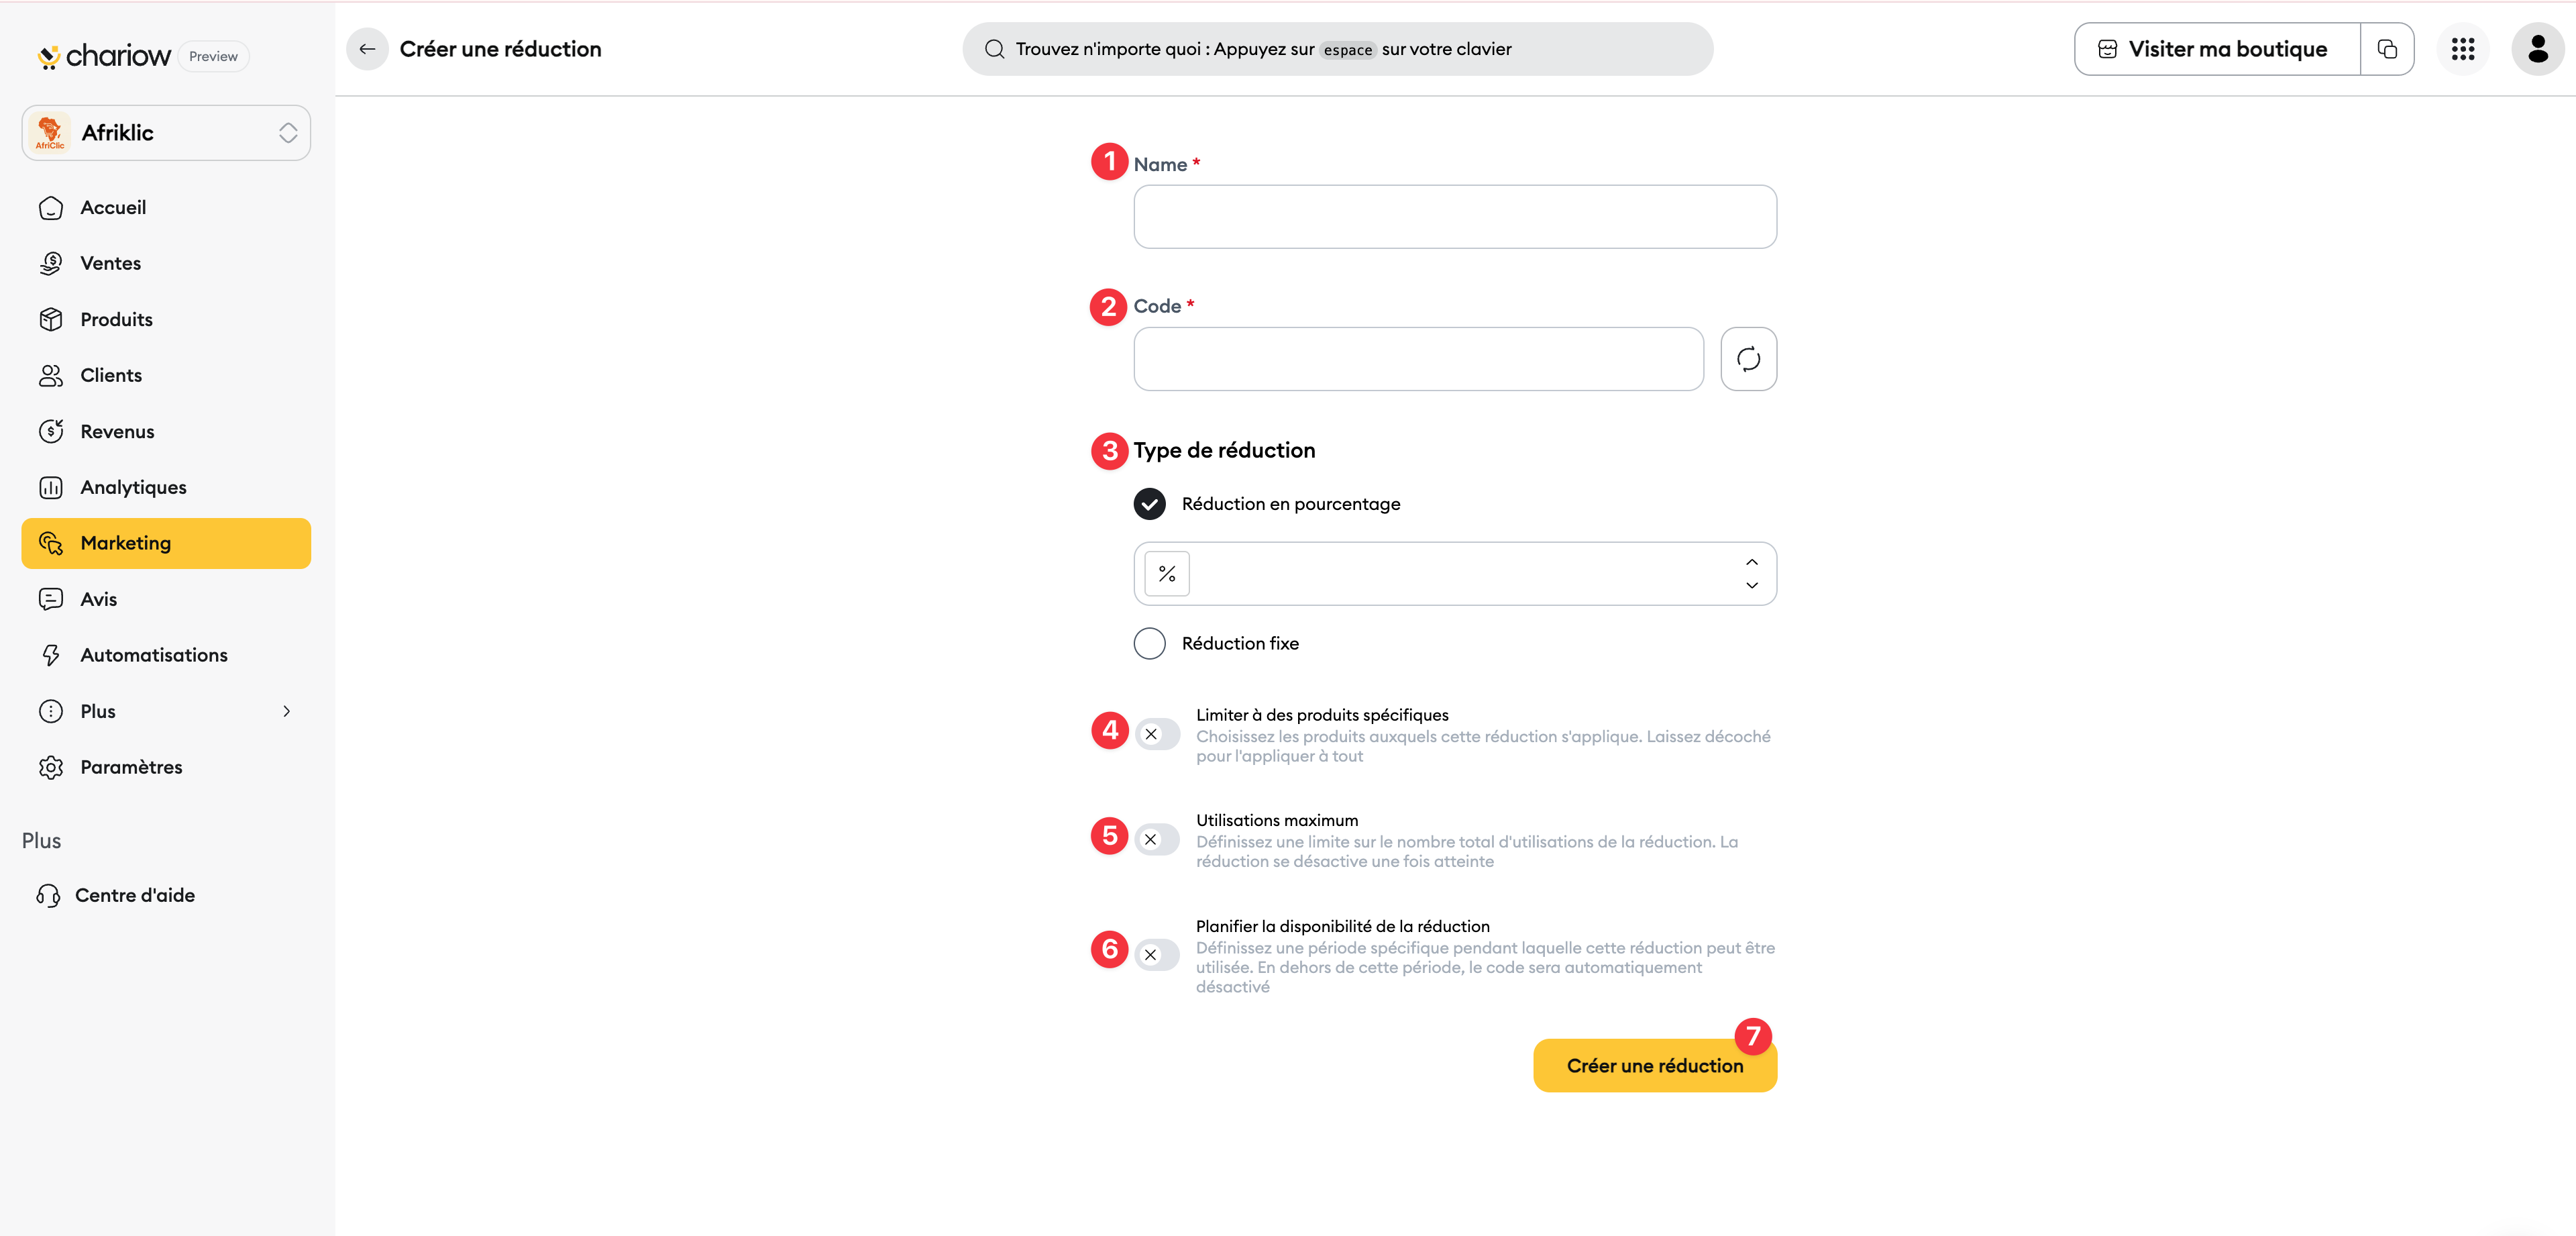The height and width of the screenshot is (1236, 2576).
Task: Select the Réduction fixe radio option
Action: pos(1149,643)
